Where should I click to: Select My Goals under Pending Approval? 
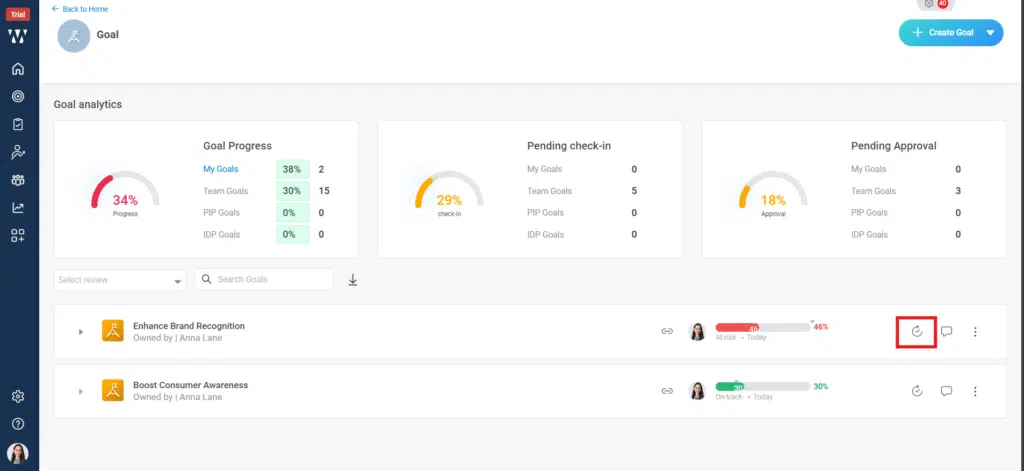click(x=869, y=169)
